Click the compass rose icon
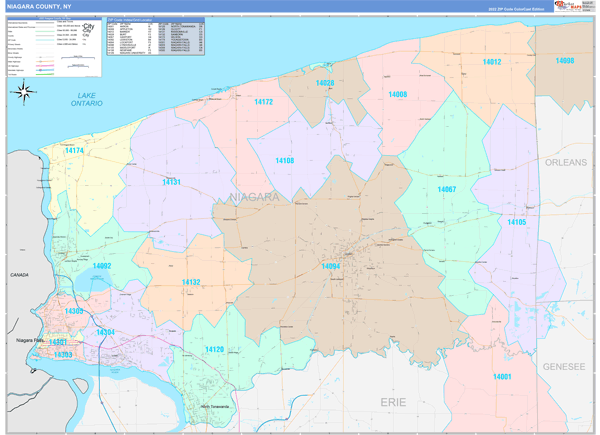600x435 pixels. [24, 93]
